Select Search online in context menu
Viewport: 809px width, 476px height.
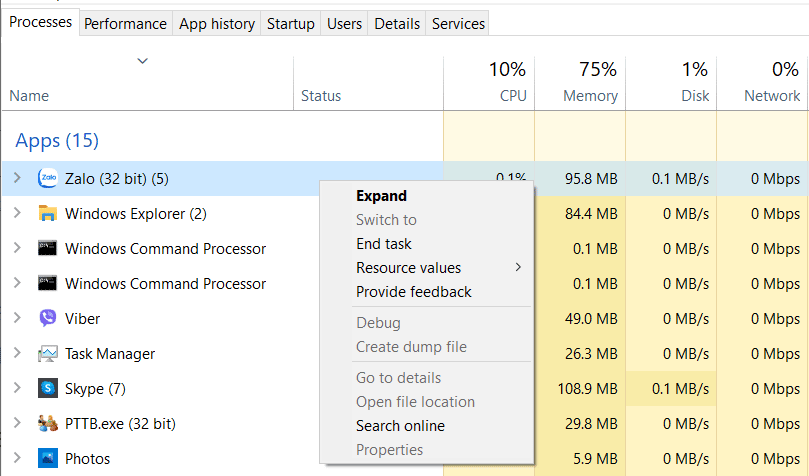click(400, 426)
